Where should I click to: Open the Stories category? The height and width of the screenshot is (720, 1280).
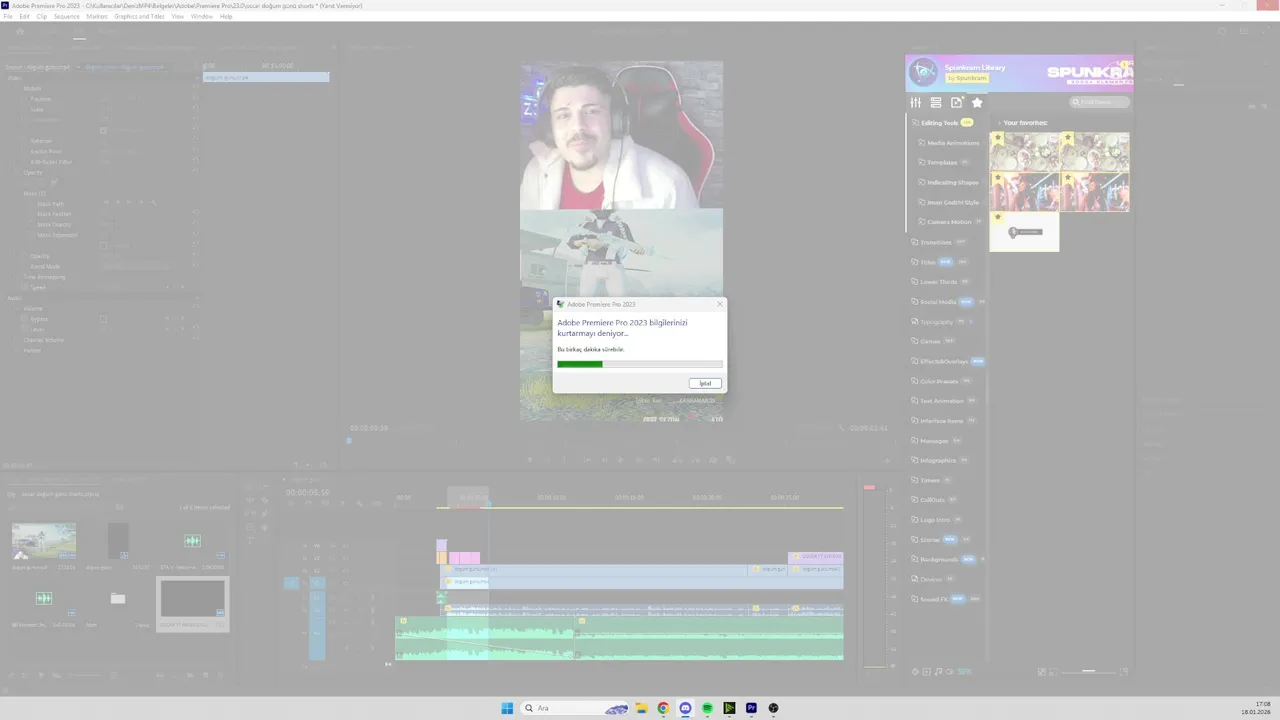click(x=930, y=539)
